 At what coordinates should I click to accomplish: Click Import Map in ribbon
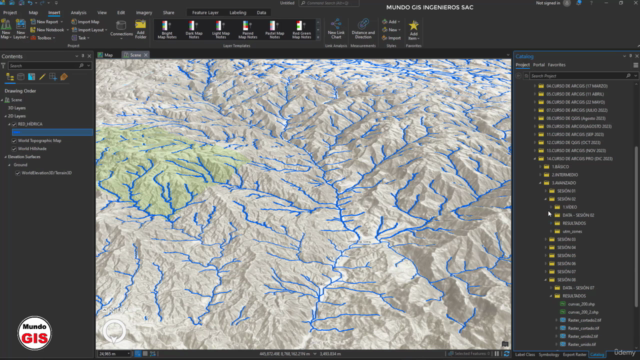point(85,22)
